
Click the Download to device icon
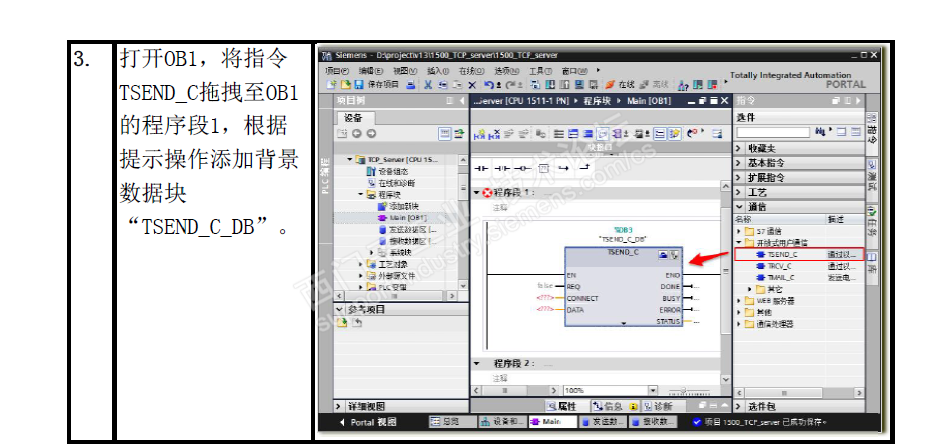550,84
